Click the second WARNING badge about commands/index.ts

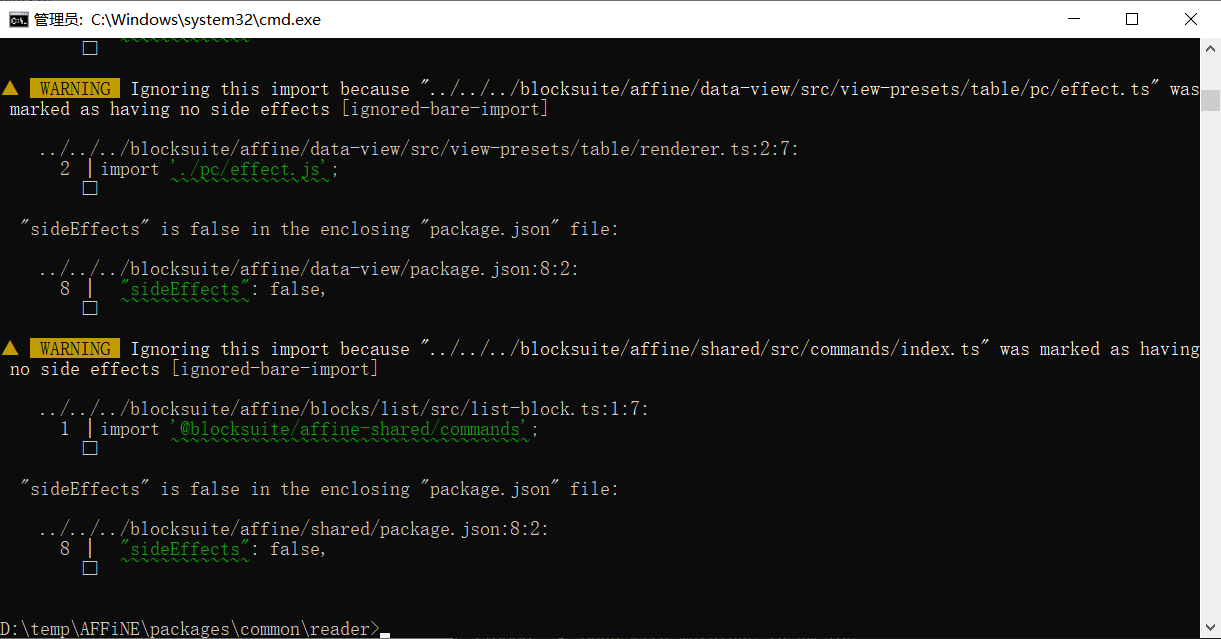coord(75,349)
